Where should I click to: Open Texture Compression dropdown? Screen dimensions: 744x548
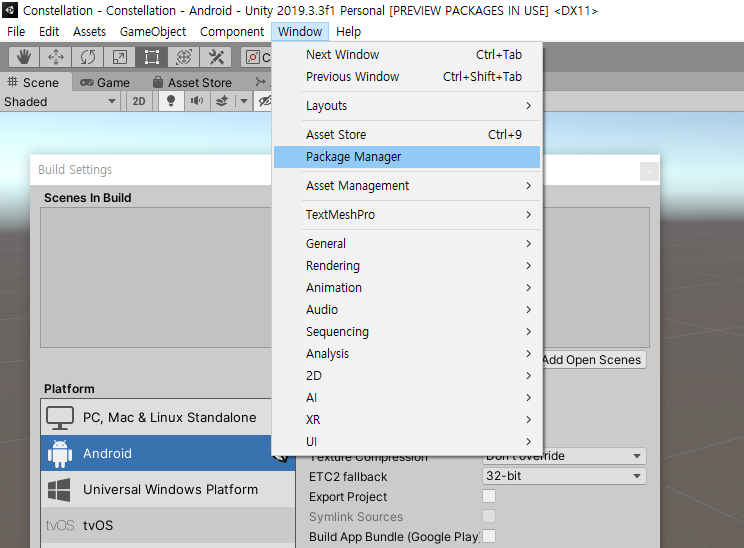coord(564,456)
